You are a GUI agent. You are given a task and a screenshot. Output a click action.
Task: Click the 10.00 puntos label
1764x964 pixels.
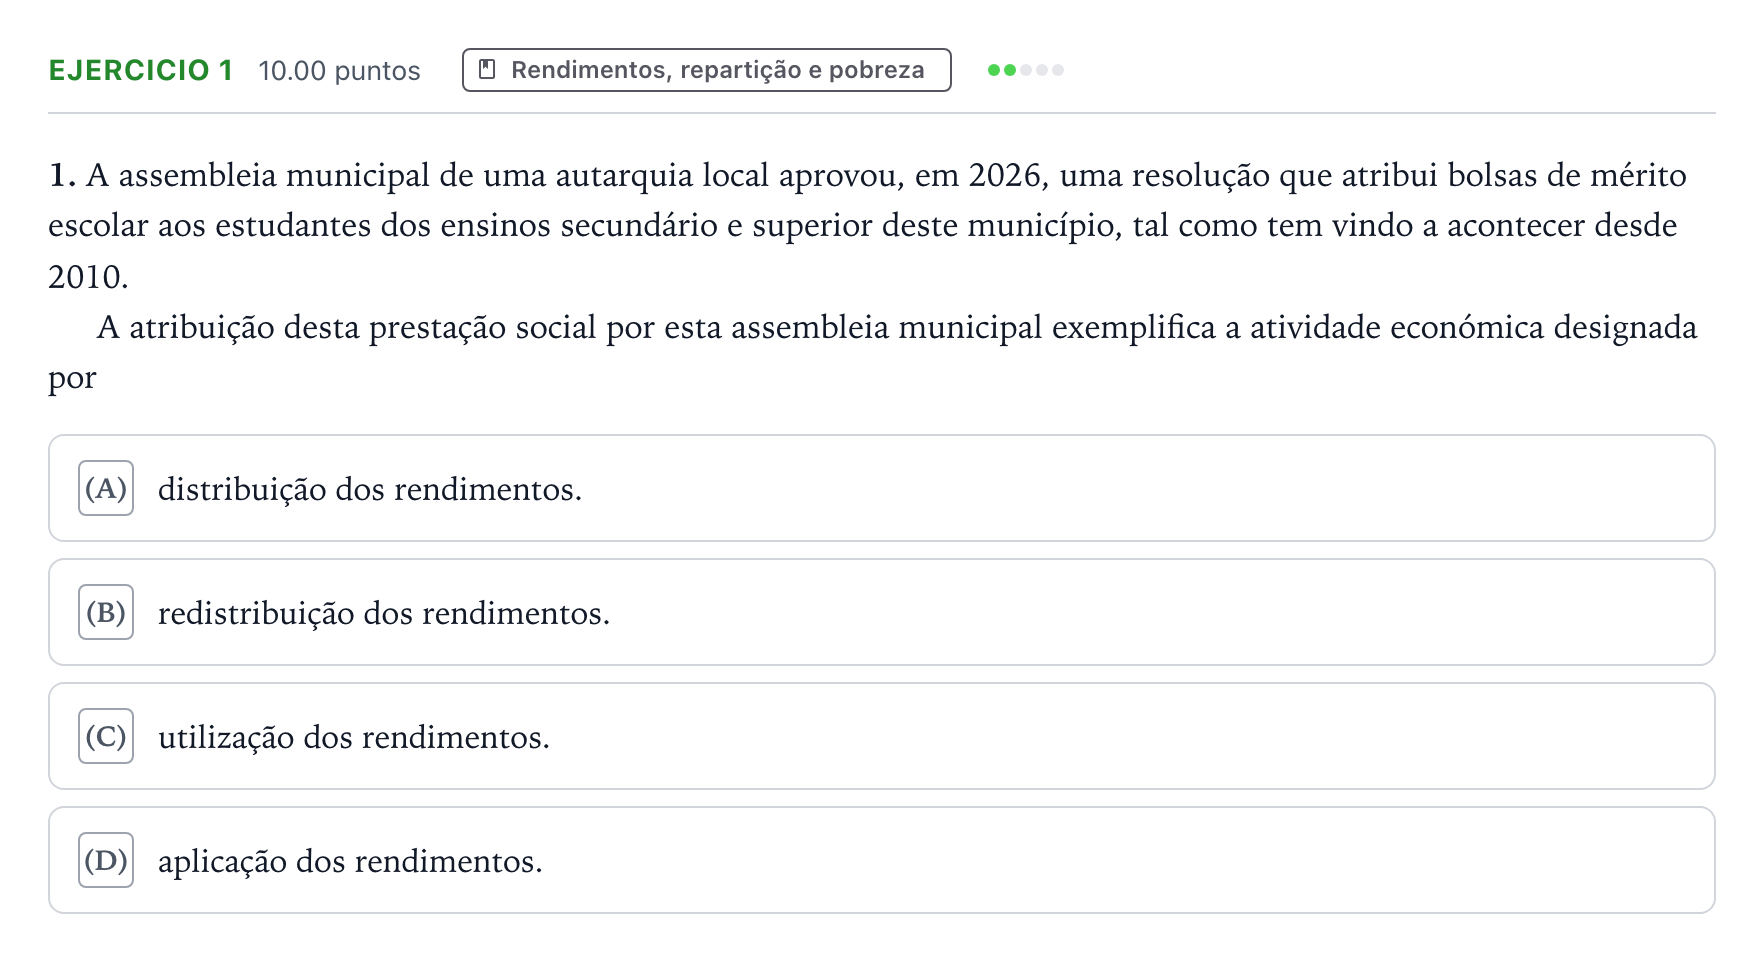pos(339,71)
